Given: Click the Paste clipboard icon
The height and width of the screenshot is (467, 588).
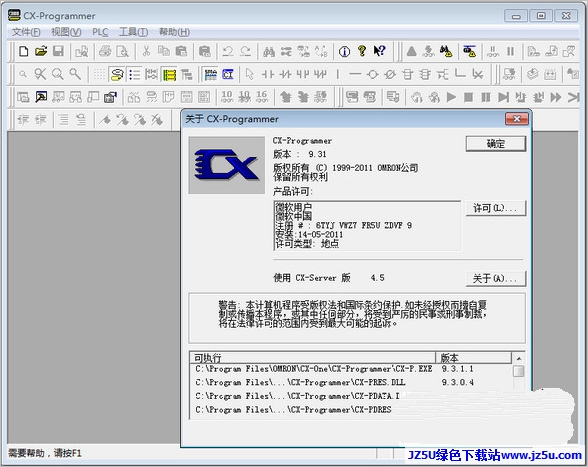Looking at the screenshot, I should [181, 51].
